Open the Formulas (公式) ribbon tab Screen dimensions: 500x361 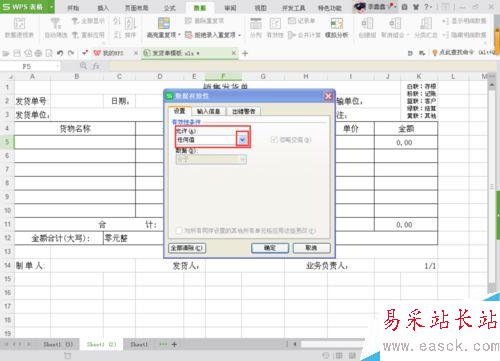coord(170,8)
